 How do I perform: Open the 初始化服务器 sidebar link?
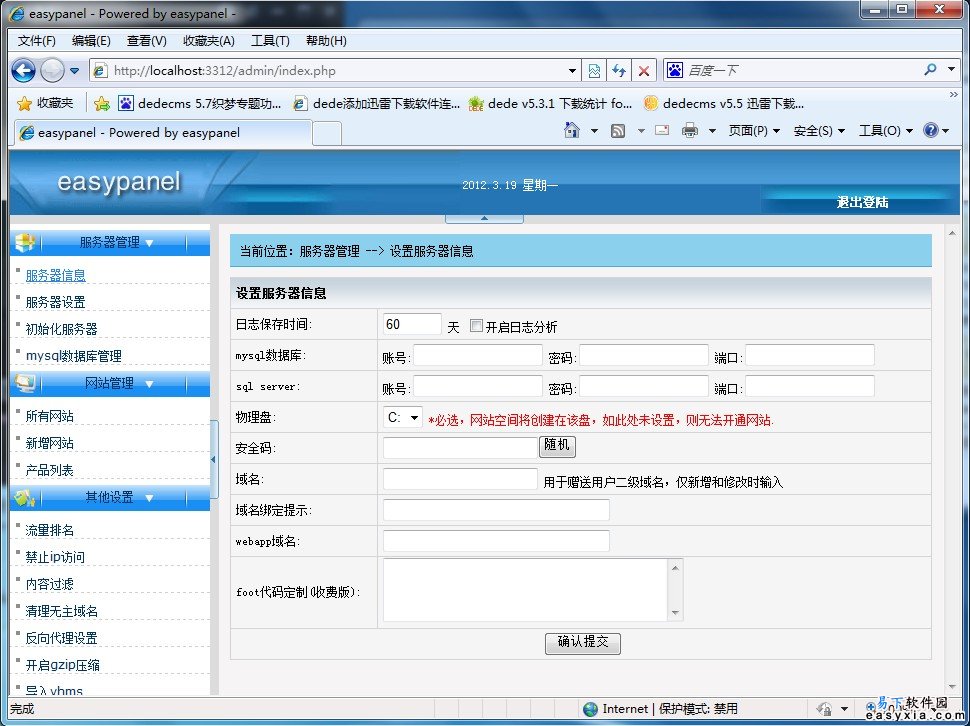point(61,329)
